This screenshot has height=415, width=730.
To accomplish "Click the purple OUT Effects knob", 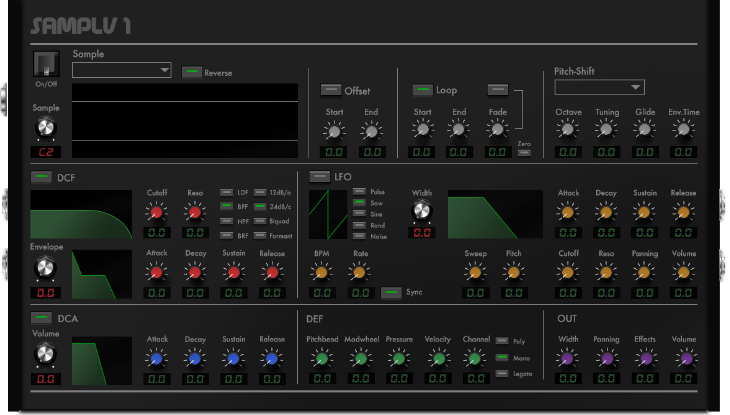I will click(646, 359).
